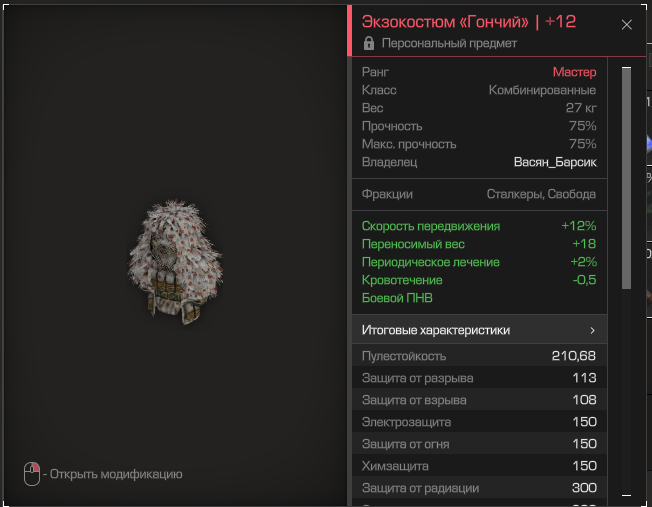Click the factions value Сталкеры, Свобода
The image size is (652, 507).
point(541,194)
